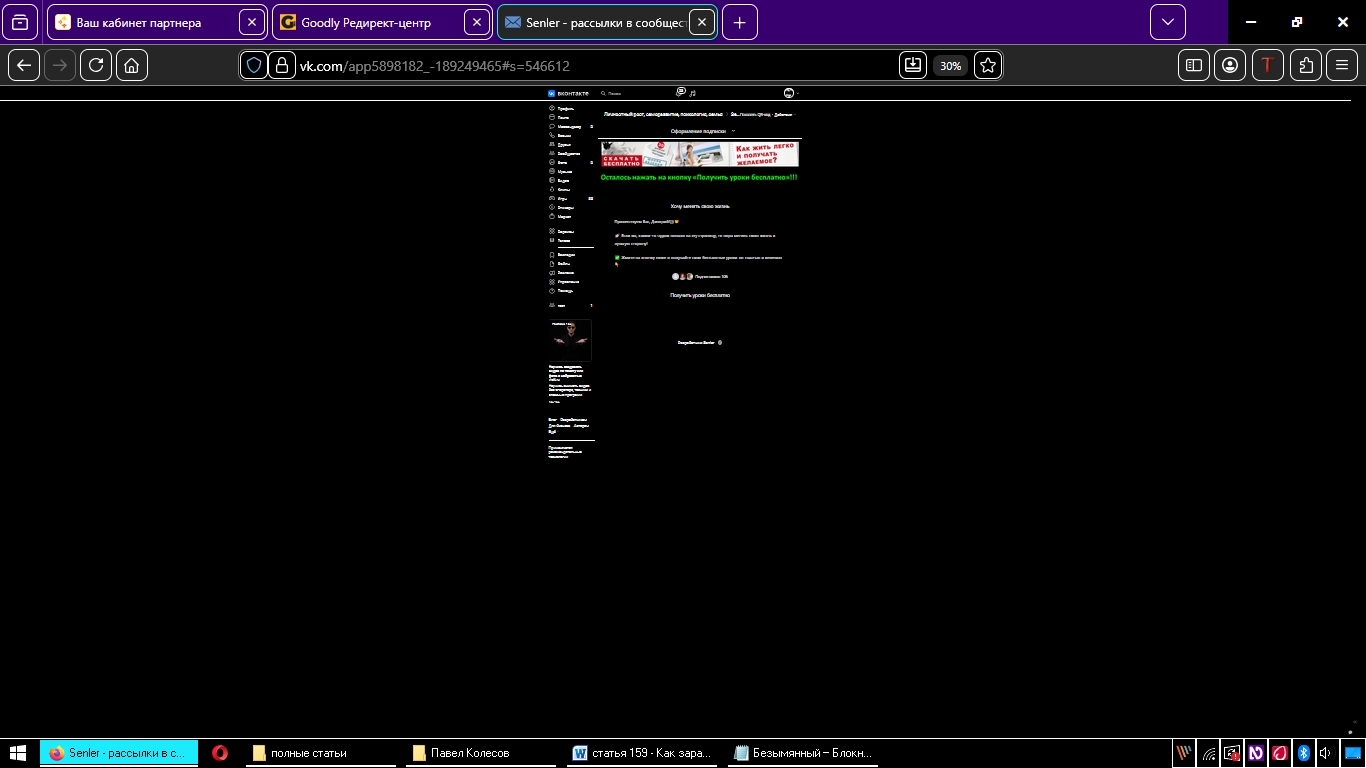
Task: Open the VK profile avatar dropdown
Action: point(791,93)
